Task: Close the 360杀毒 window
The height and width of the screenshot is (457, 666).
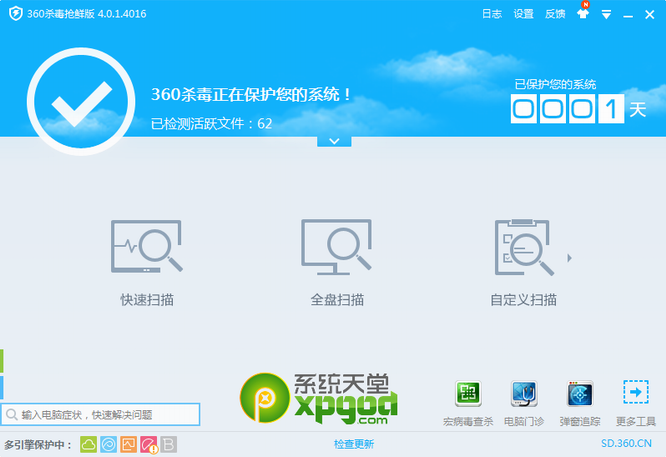Action: (x=649, y=15)
